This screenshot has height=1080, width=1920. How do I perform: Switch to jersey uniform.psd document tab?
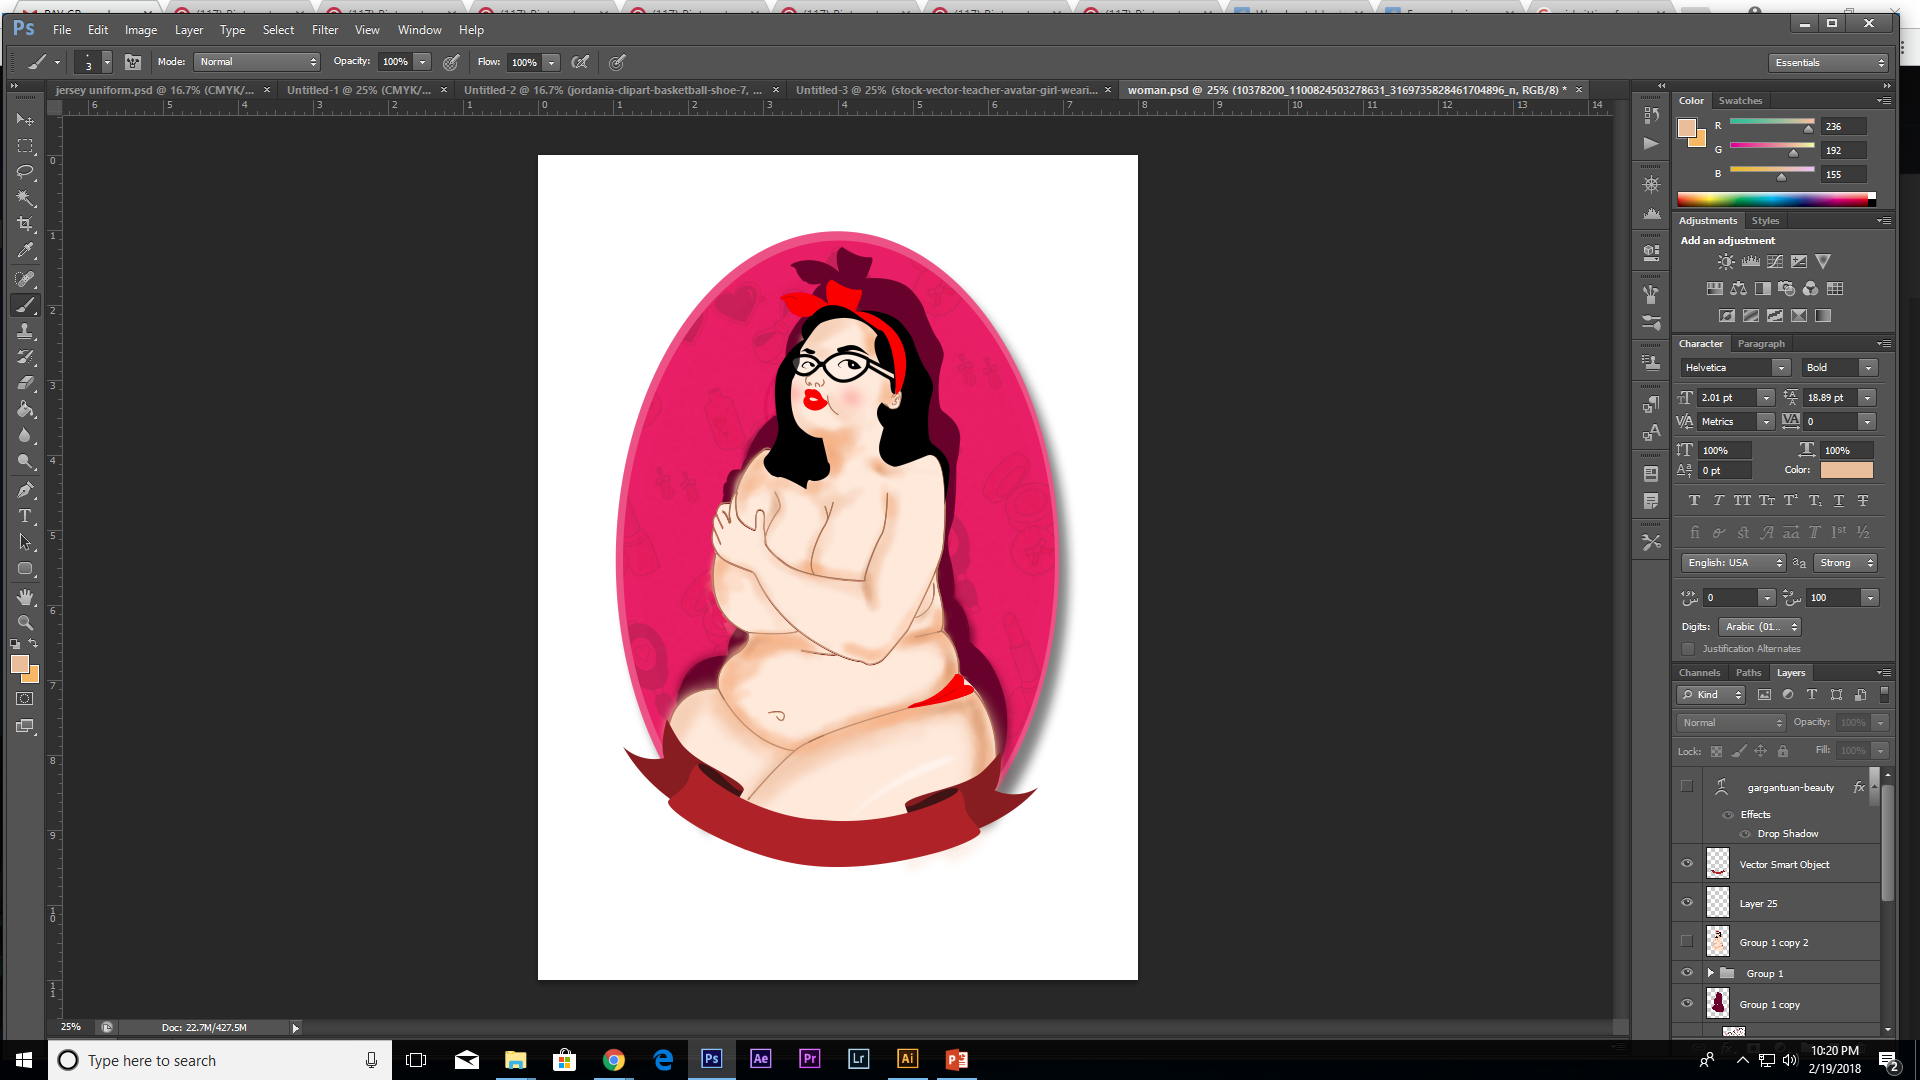[155, 90]
